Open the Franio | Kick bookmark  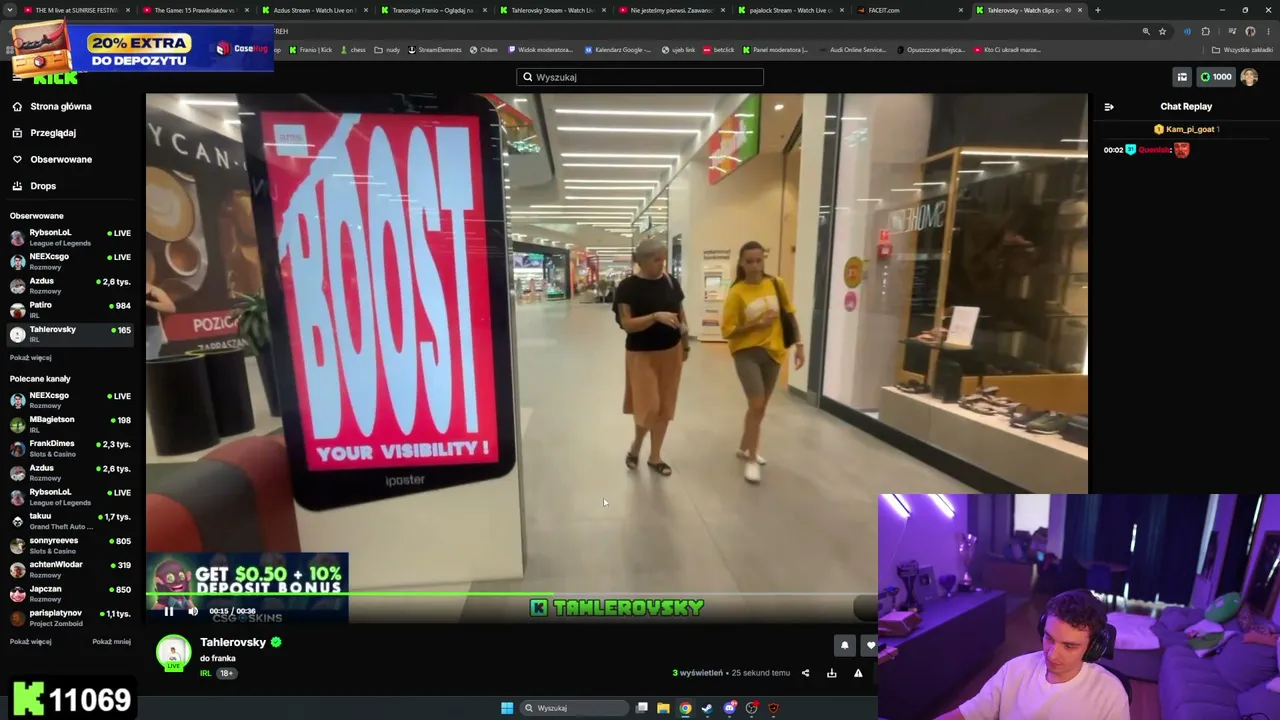311,50
